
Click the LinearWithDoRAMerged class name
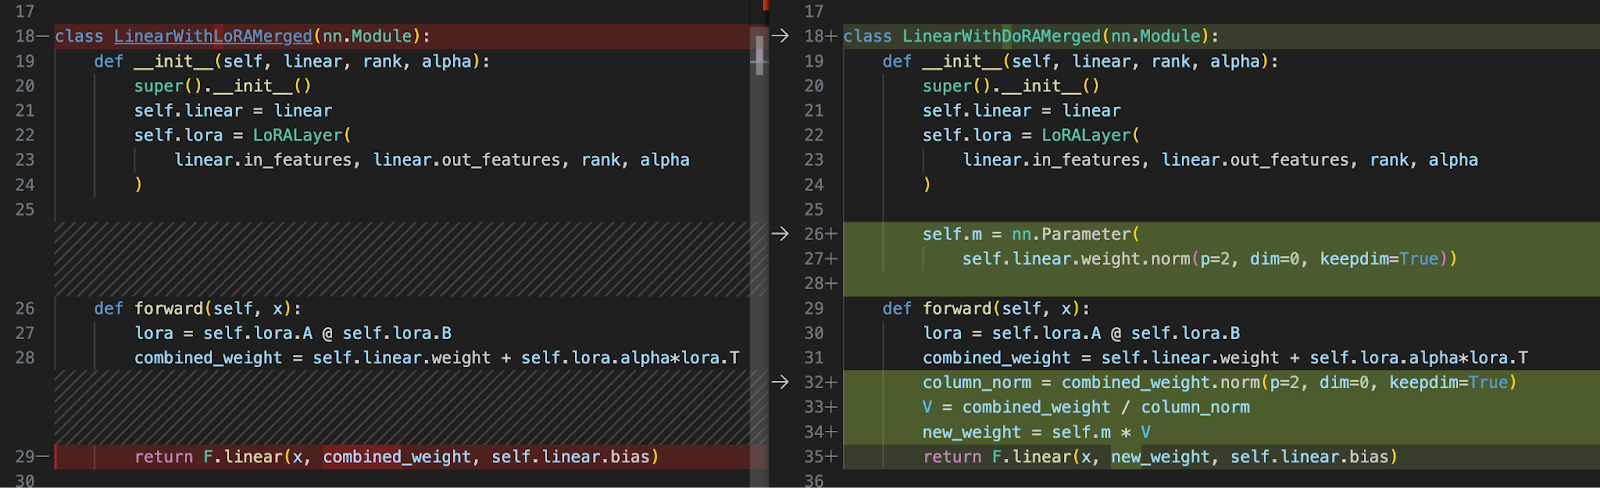[x=1002, y=36]
